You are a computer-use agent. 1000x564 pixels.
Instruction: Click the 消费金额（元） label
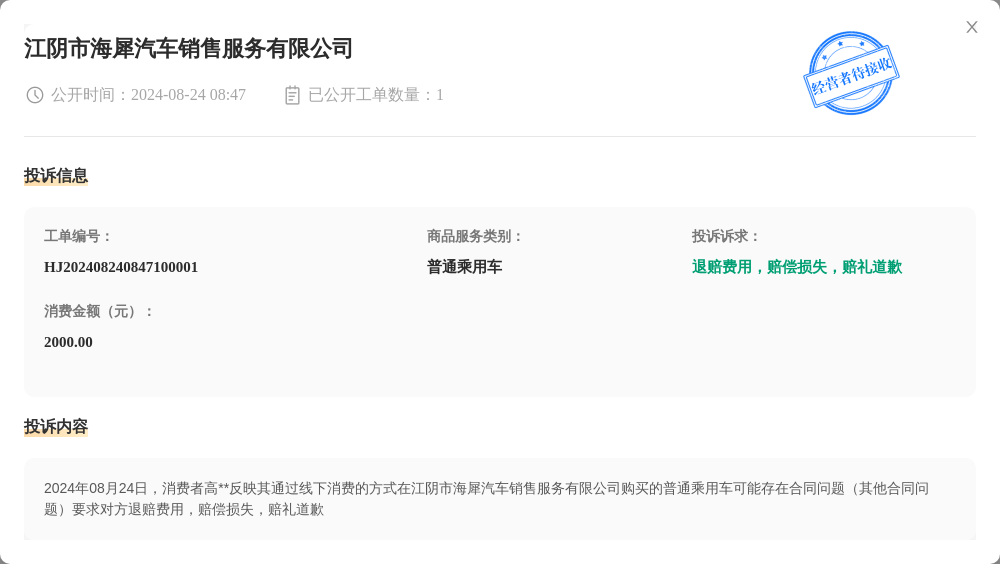point(98,311)
